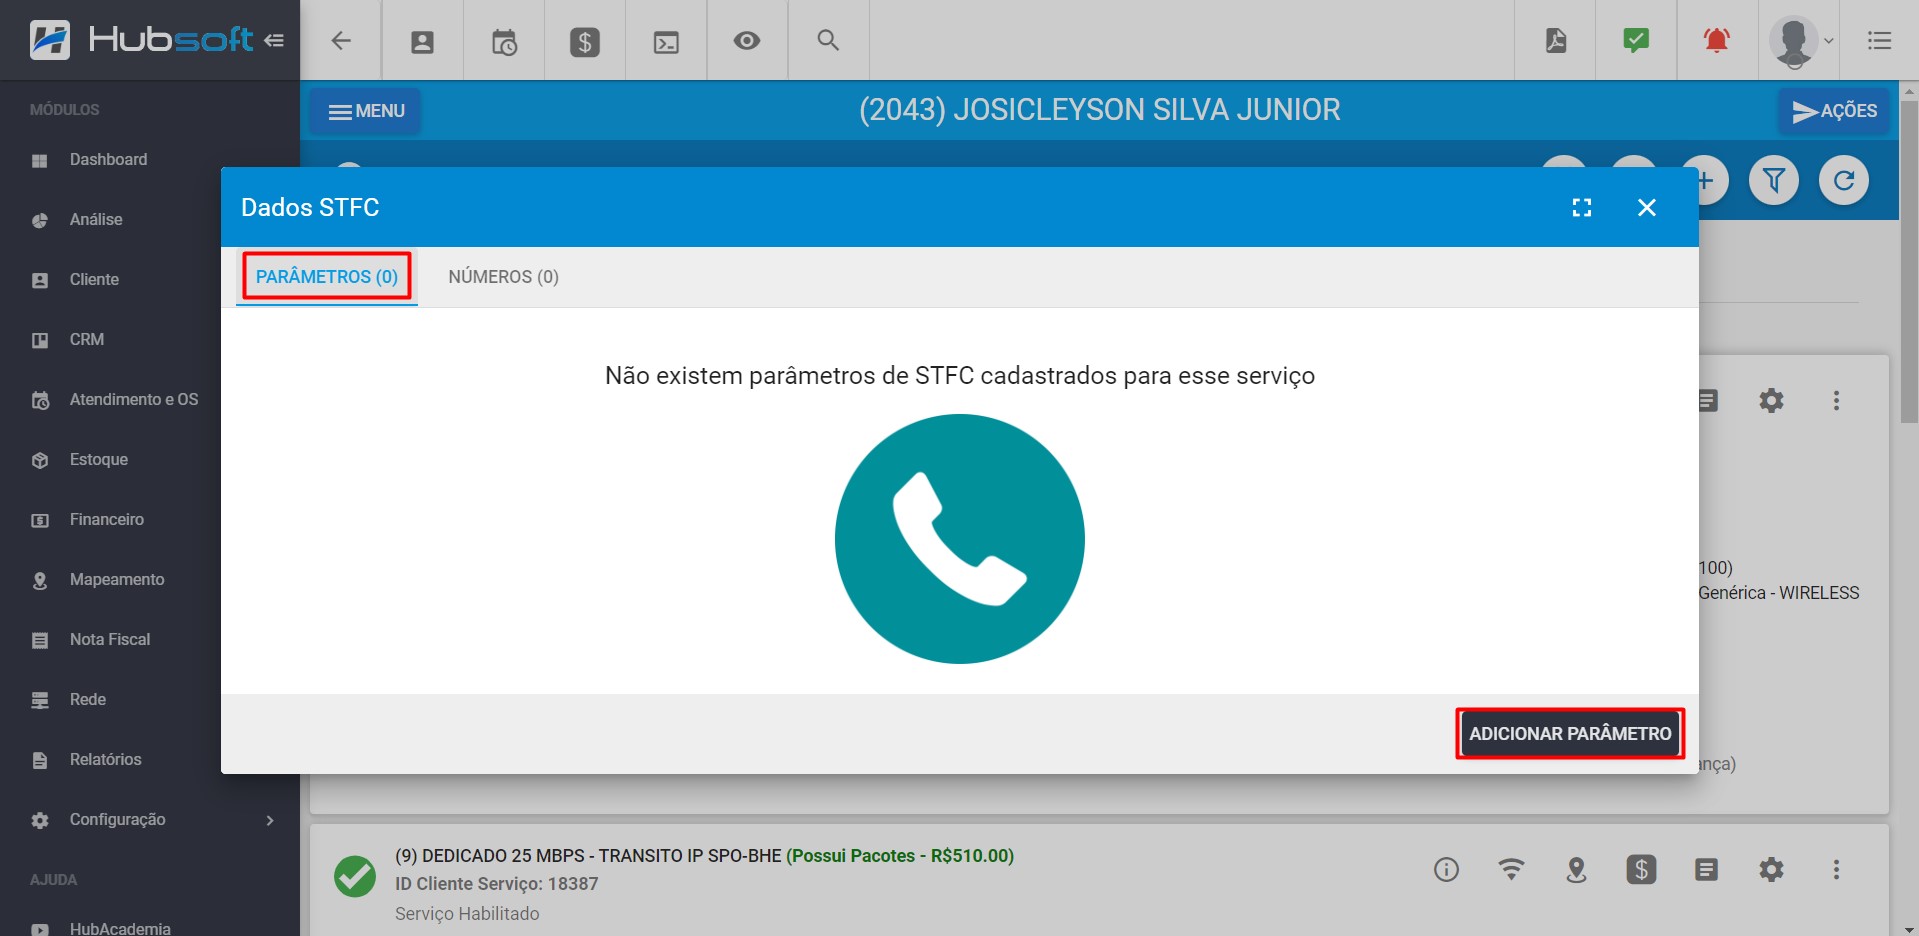Click the eye preview icon in the toolbar

click(x=746, y=40)
